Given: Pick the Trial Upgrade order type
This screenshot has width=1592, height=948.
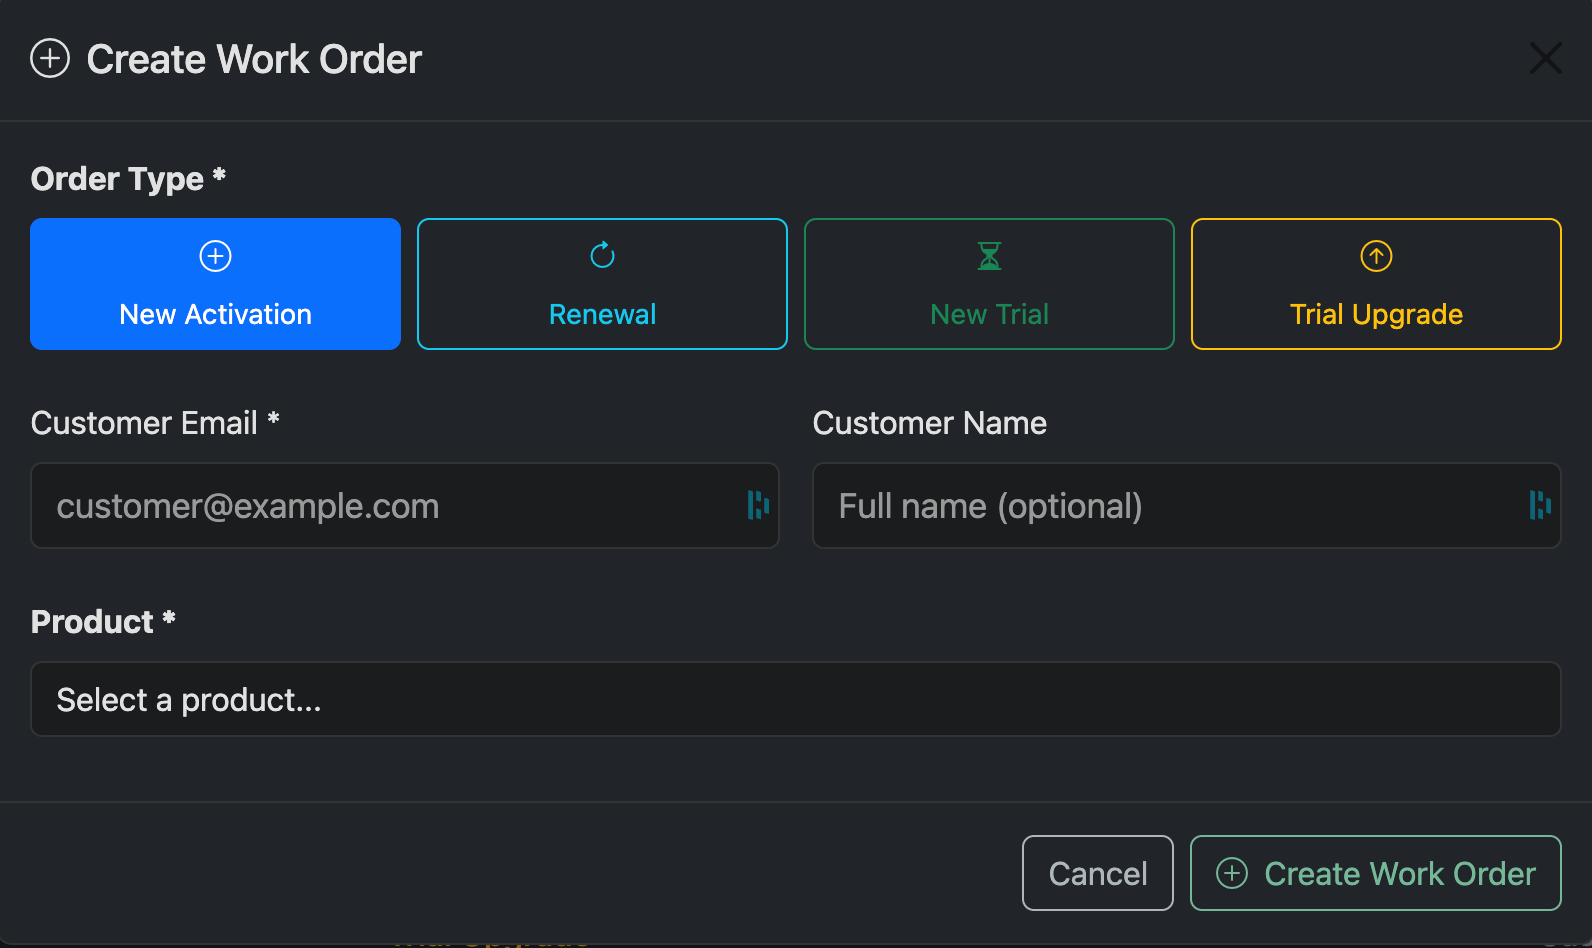Looking at the screenshot, I should [1376, 284].
